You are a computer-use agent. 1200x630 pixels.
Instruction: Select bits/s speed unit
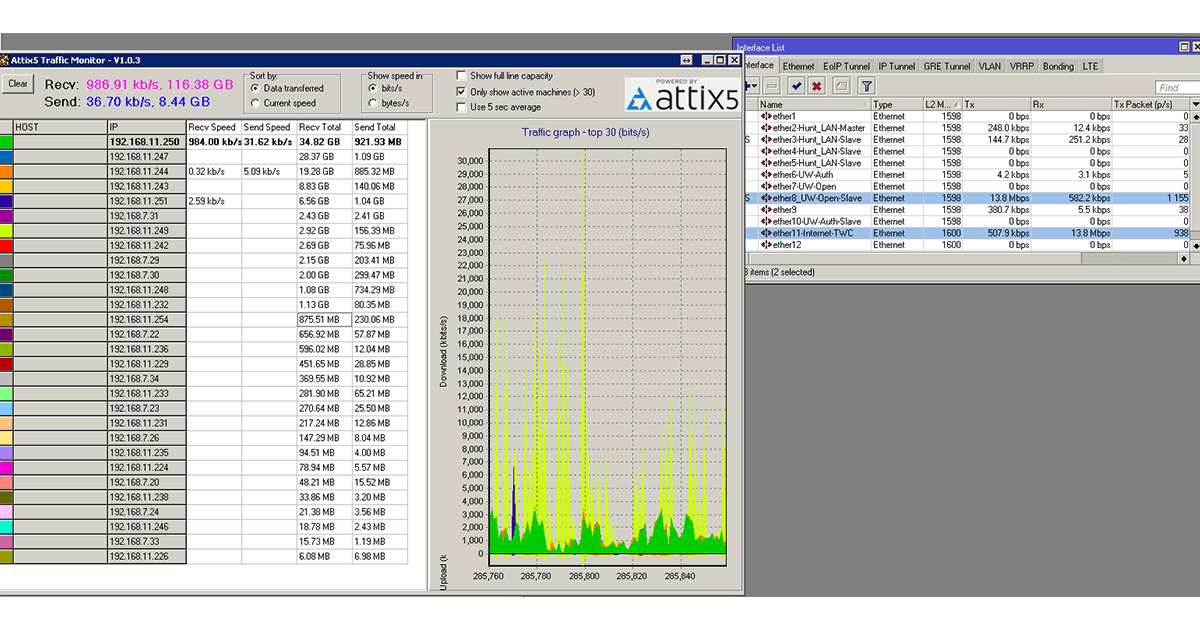pos(373,88)
